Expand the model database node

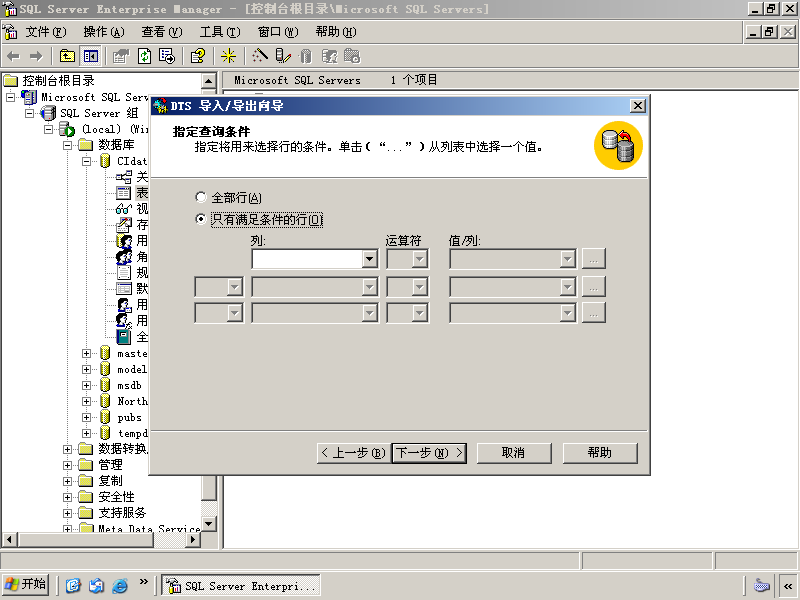coord(86,369)
